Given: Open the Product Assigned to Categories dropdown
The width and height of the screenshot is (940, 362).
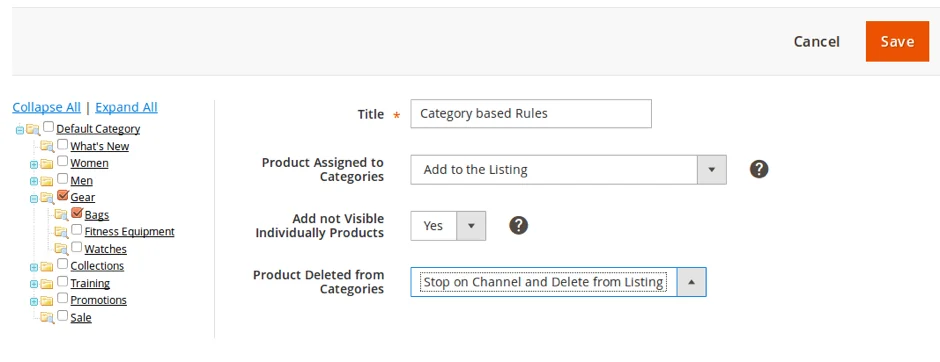Looking at the screenshot, I should (568, 170).
